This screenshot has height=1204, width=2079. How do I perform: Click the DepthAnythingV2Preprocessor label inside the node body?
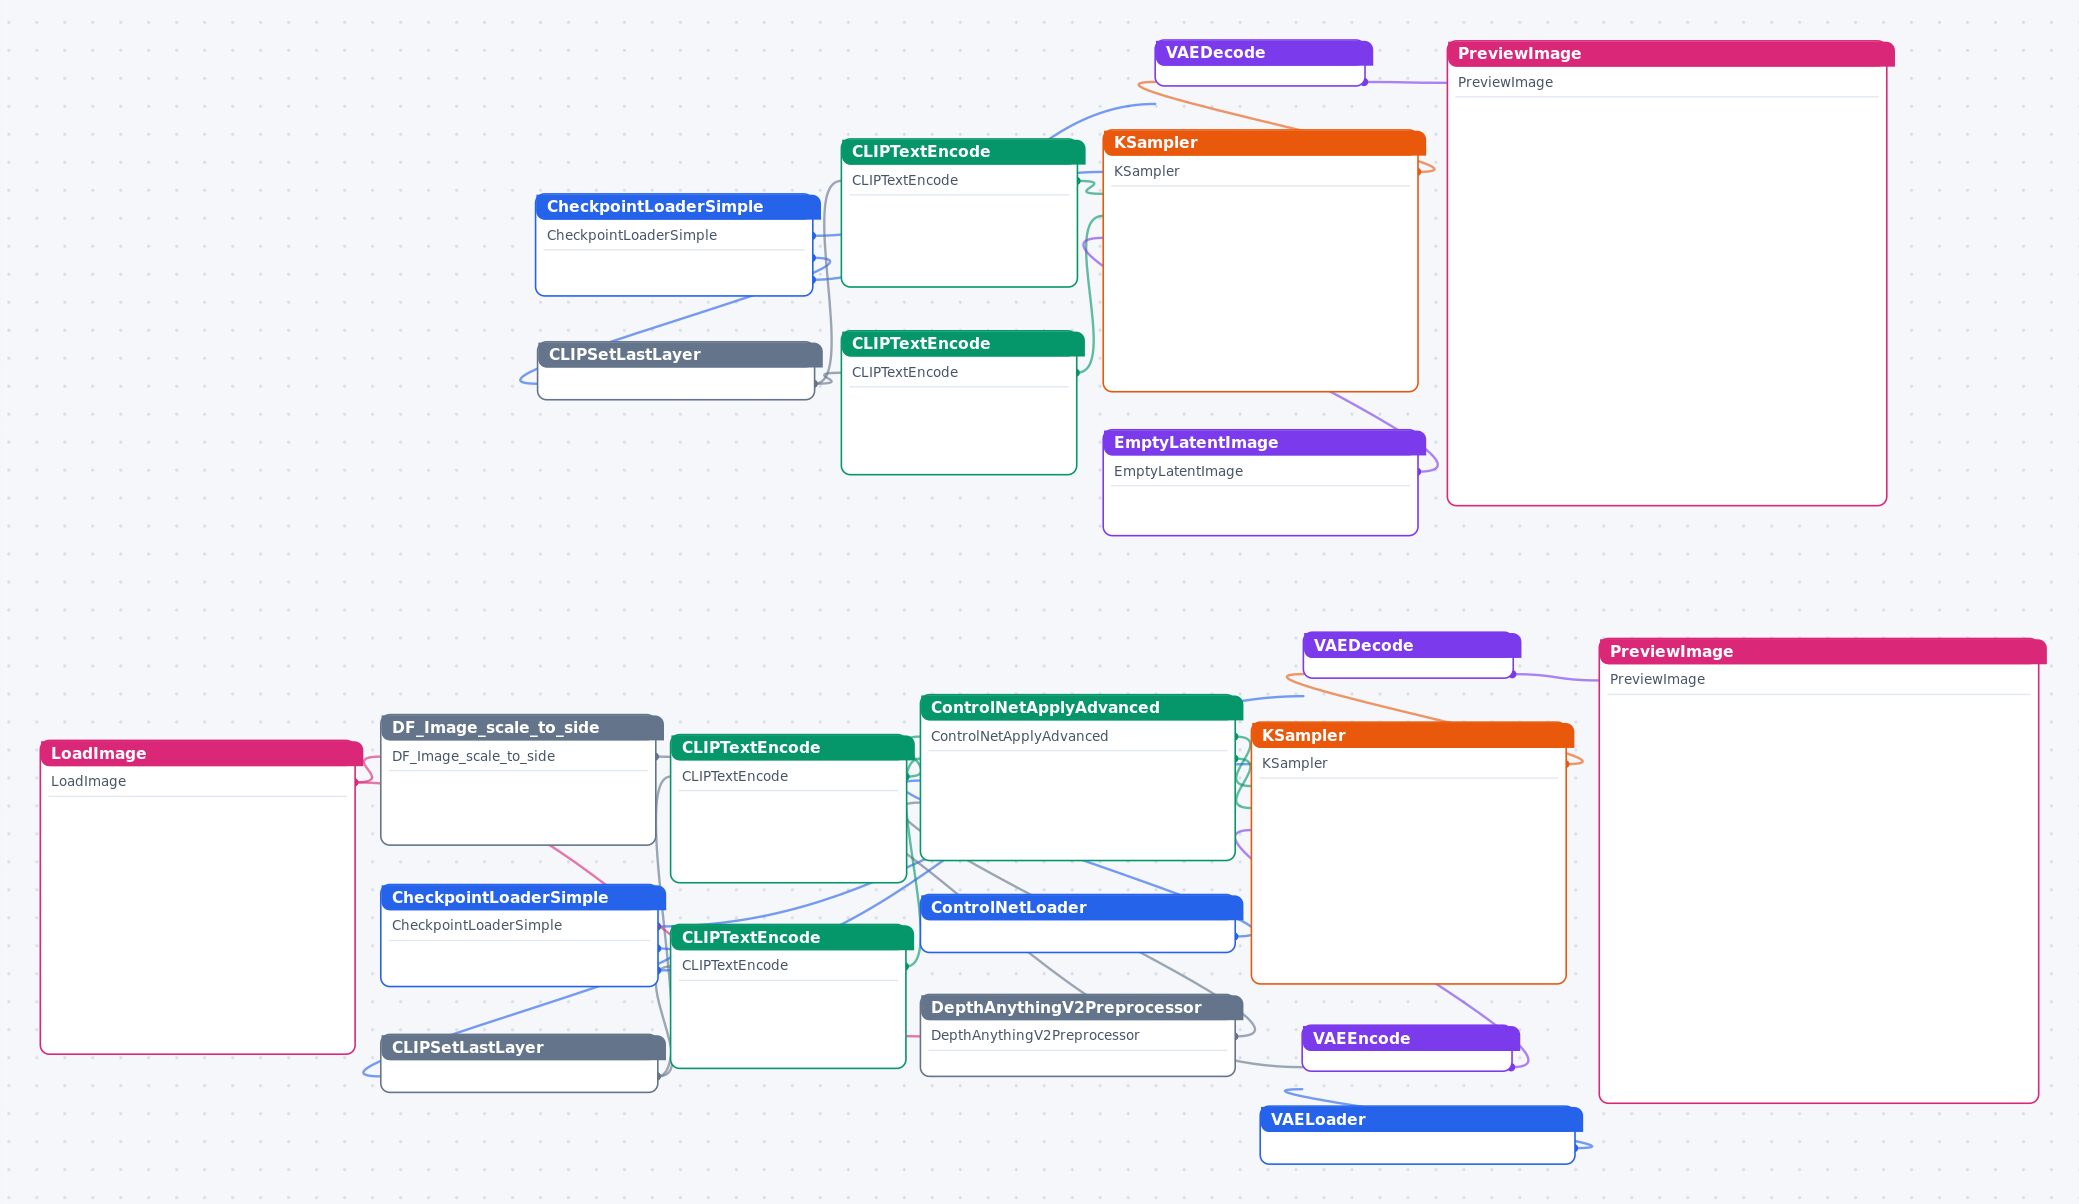1035,1035
